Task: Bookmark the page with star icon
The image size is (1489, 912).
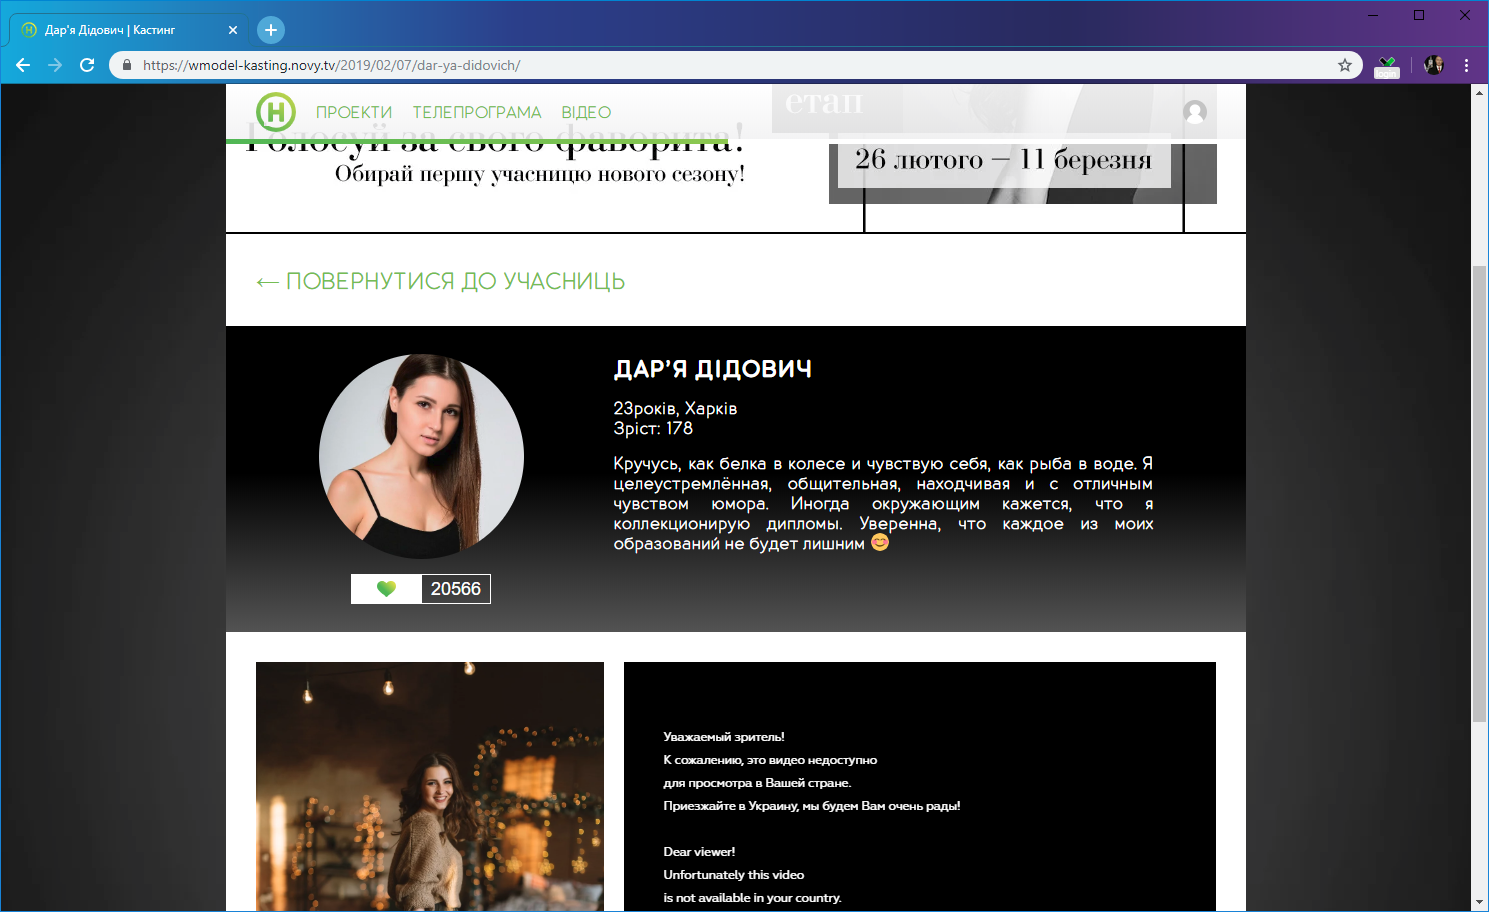Action: (1345, 65)
